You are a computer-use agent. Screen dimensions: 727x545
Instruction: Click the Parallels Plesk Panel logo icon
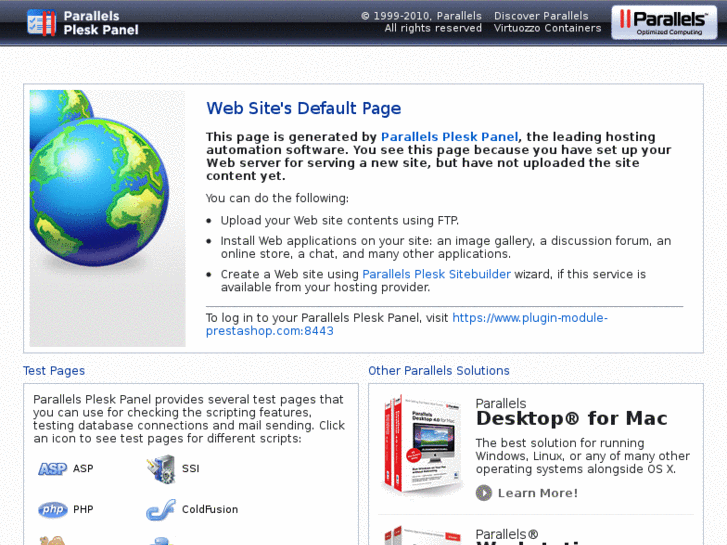tap(41, 22)
